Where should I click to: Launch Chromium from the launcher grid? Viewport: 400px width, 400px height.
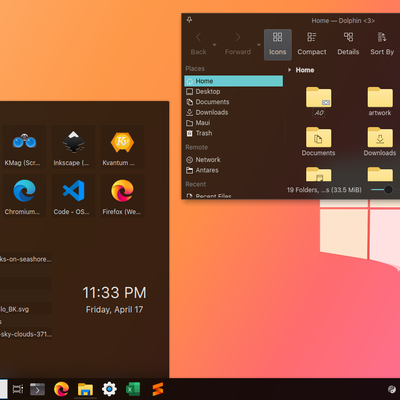[x=24, y=196]
